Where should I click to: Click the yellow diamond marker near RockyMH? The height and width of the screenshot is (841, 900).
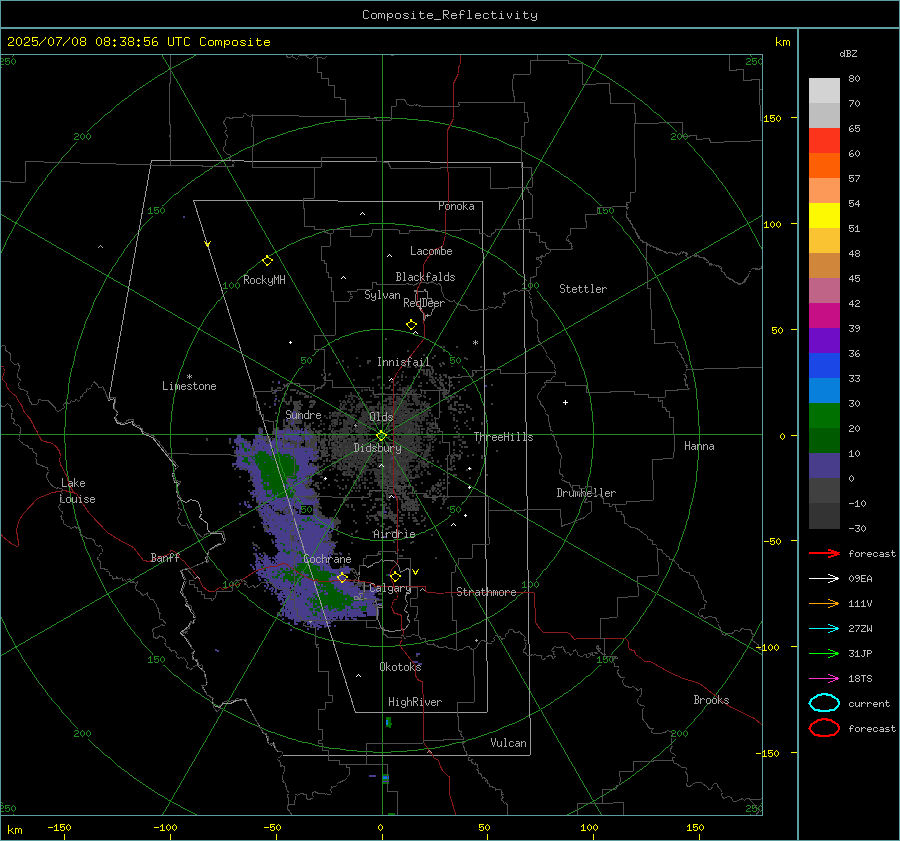tap(267, 261)
